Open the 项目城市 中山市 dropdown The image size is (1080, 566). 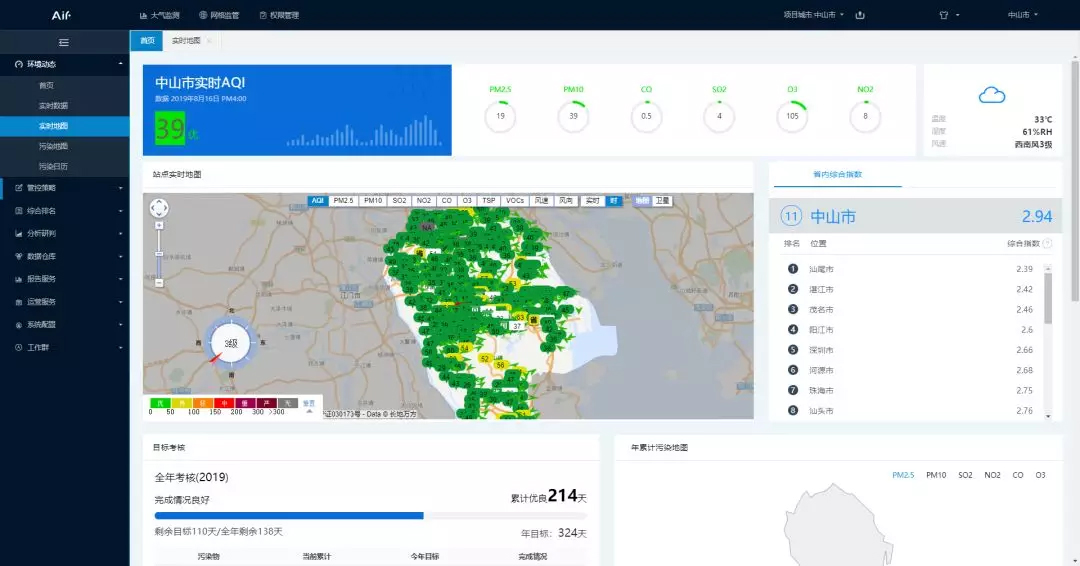[x=813, y=15]
